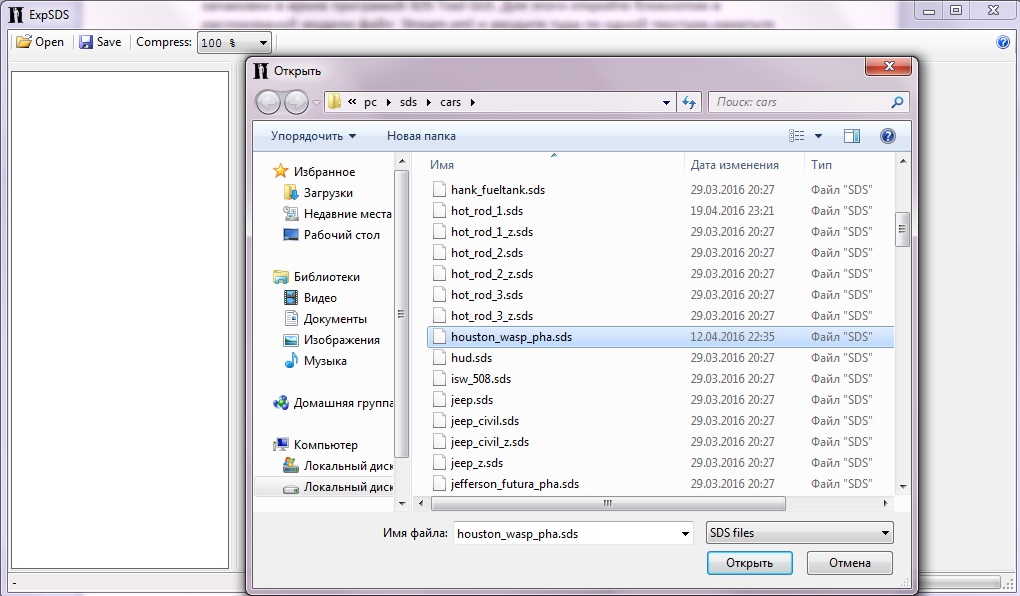Select Загрузки in the favorites sidebar
Screen dimensions: 1020x596
(328, 193)
